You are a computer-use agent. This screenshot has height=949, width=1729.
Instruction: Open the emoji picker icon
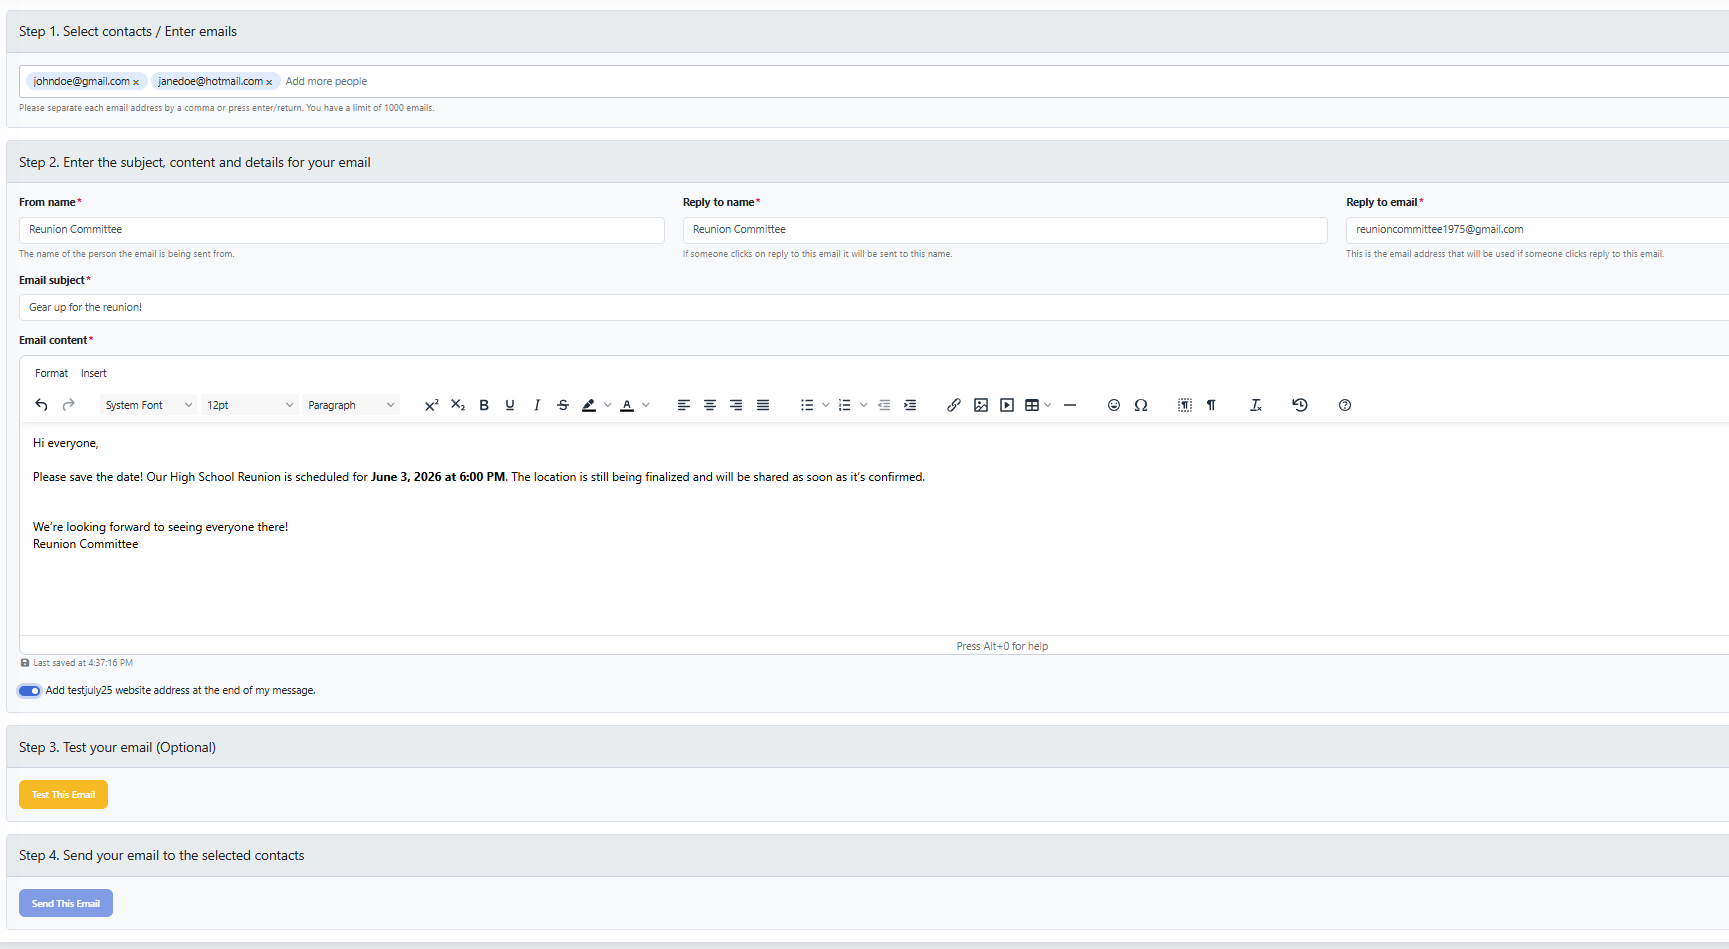click(1114, 405)
